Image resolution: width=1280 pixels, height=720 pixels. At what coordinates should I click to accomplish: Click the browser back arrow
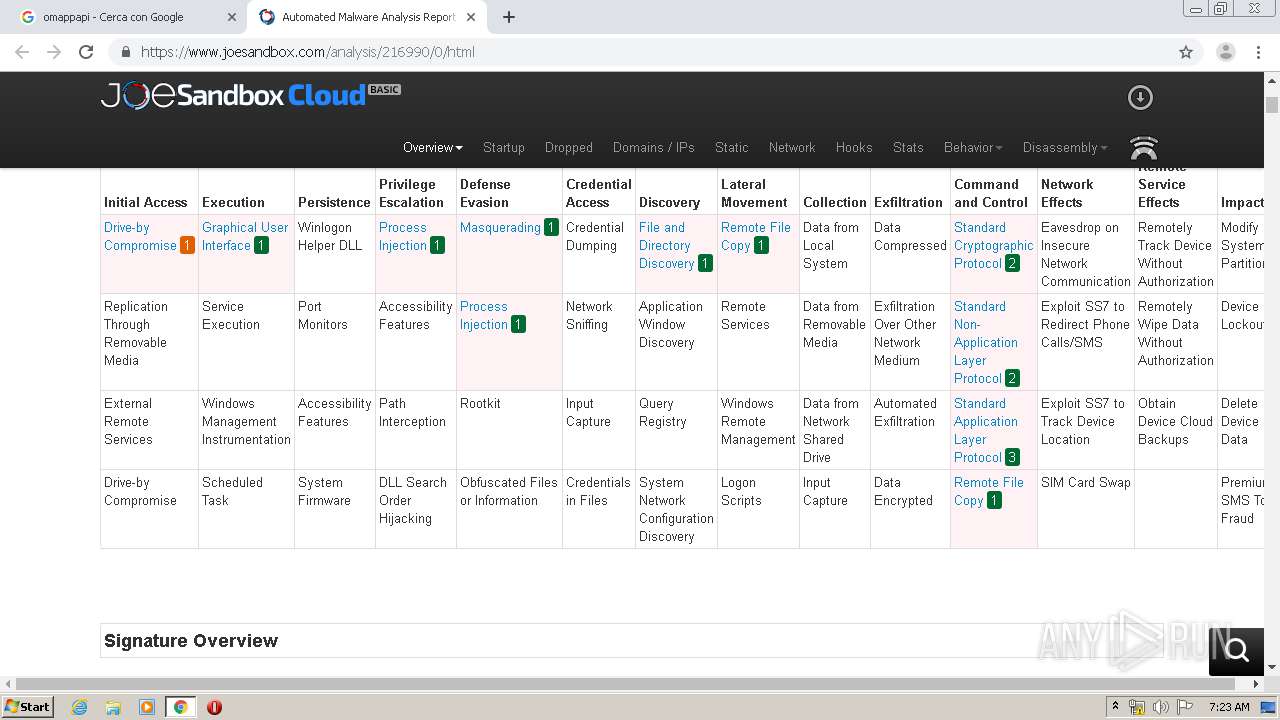pyautogui.click(x=22, y=52)
